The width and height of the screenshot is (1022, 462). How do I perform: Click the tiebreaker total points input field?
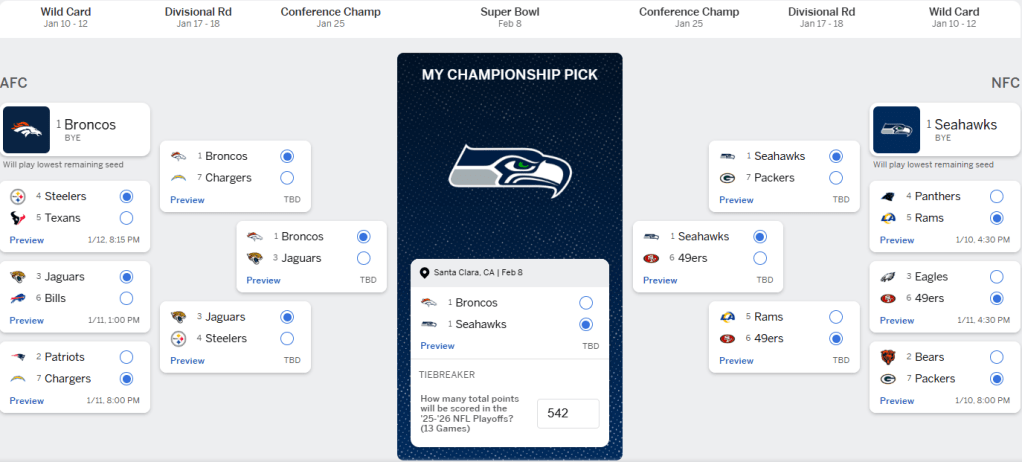tap(568, 413)
